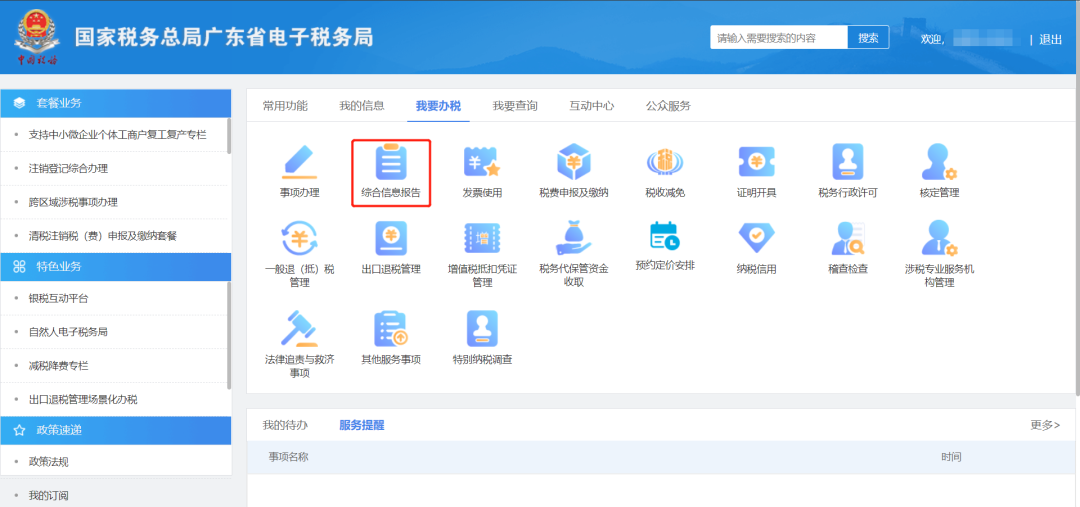Screen dimensions: 1080x507
Task: Open the 综合信息报告 icon
Action: (391, 163)
